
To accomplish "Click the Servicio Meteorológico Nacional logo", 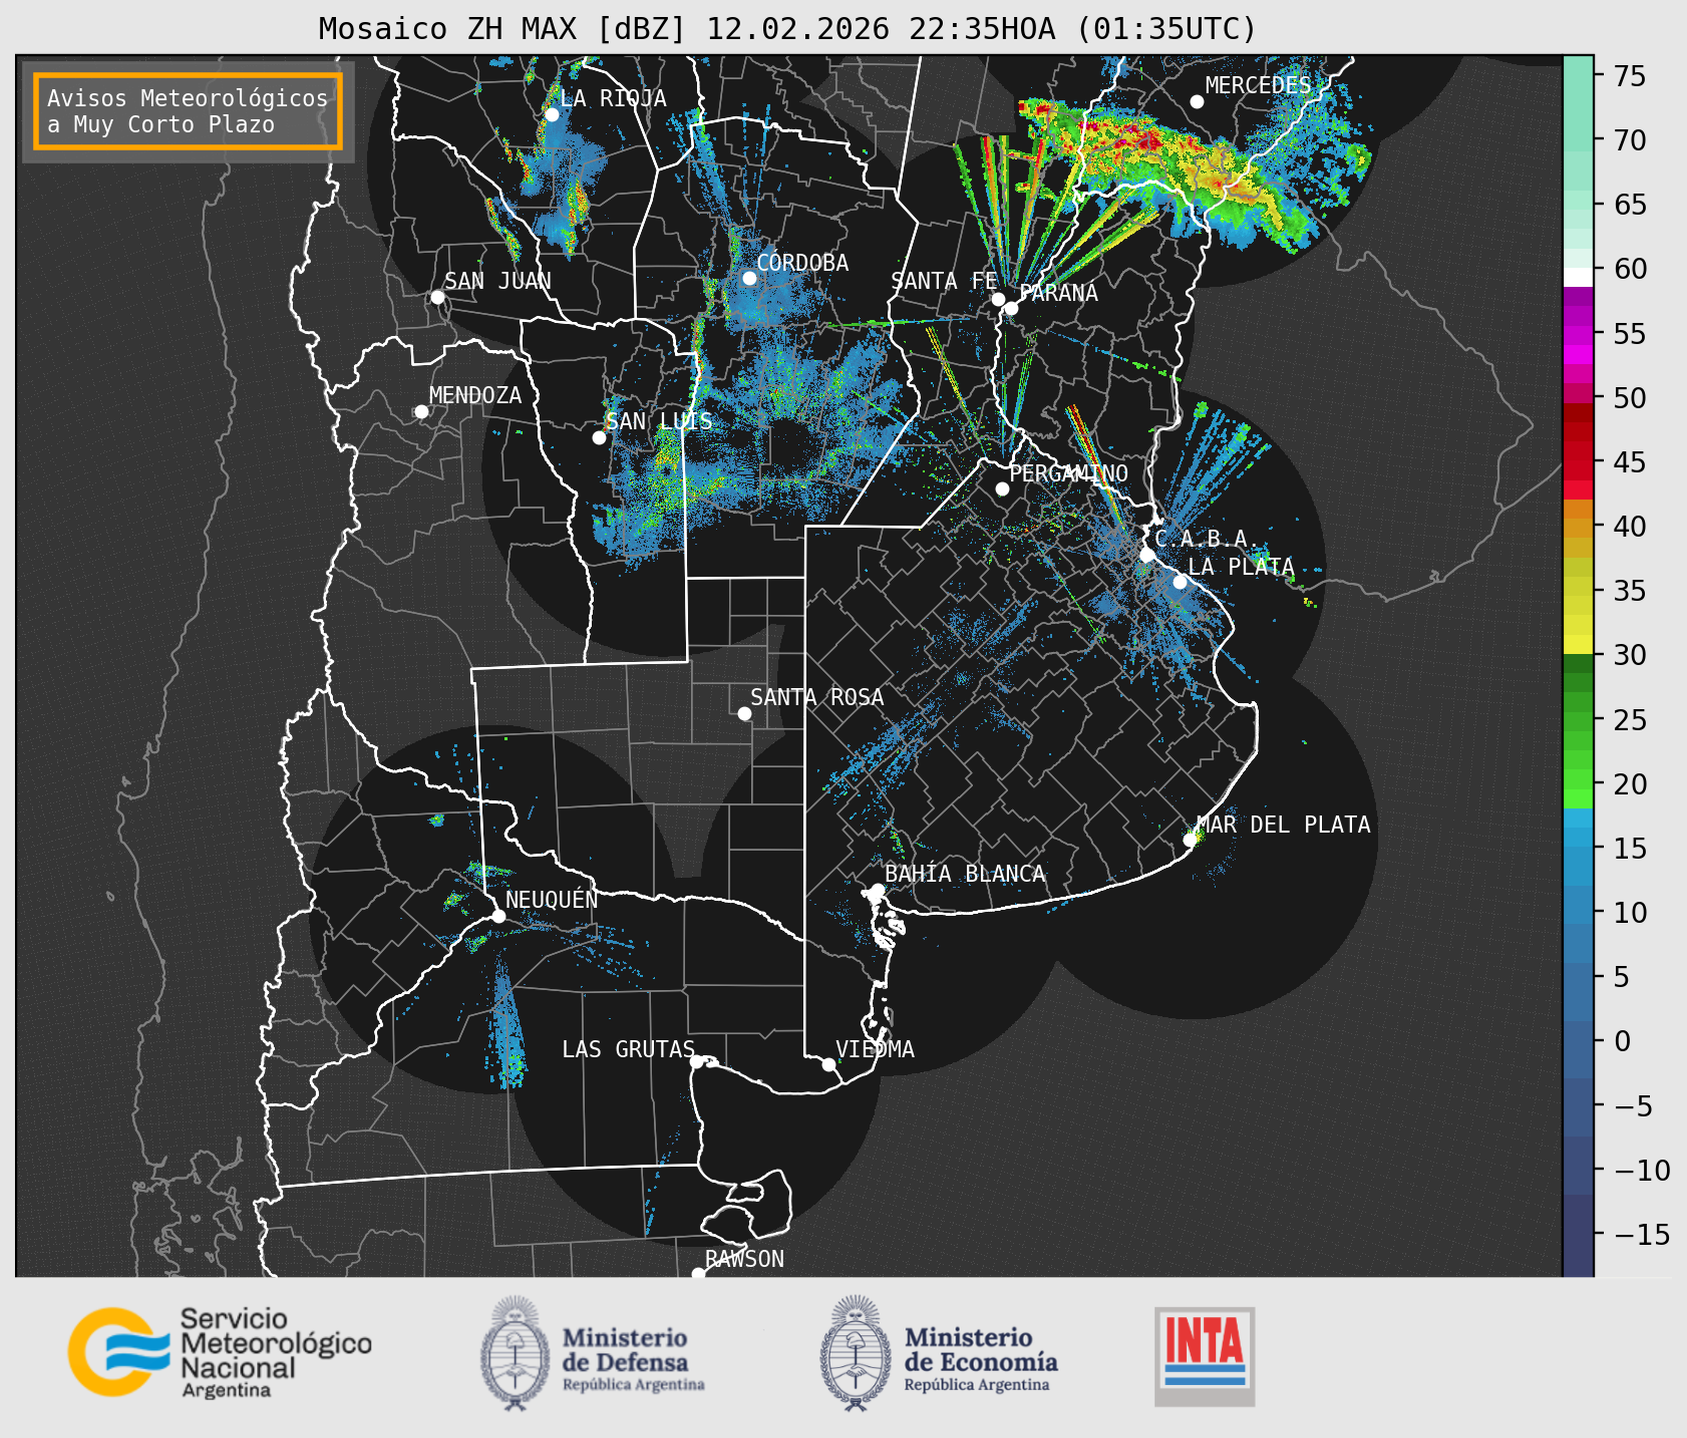I will 219,1352.
